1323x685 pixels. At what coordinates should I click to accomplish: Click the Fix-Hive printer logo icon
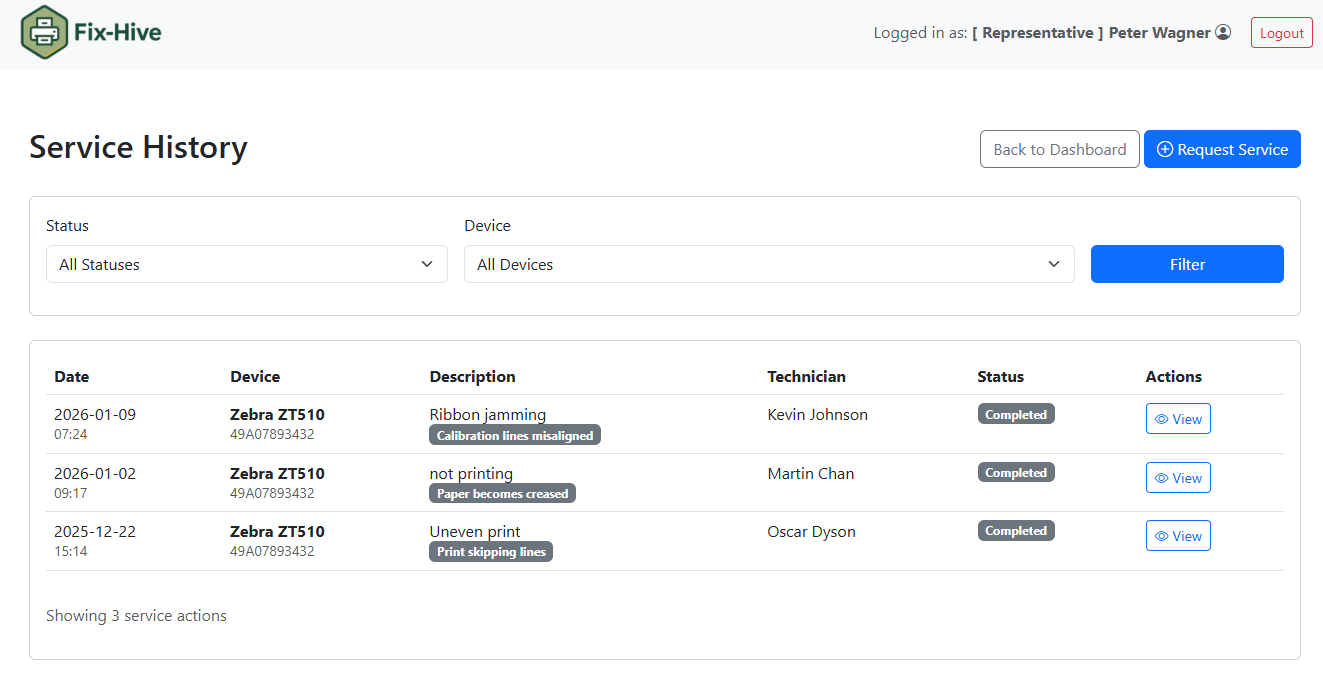pyautogui.click(x=43, y=32)
